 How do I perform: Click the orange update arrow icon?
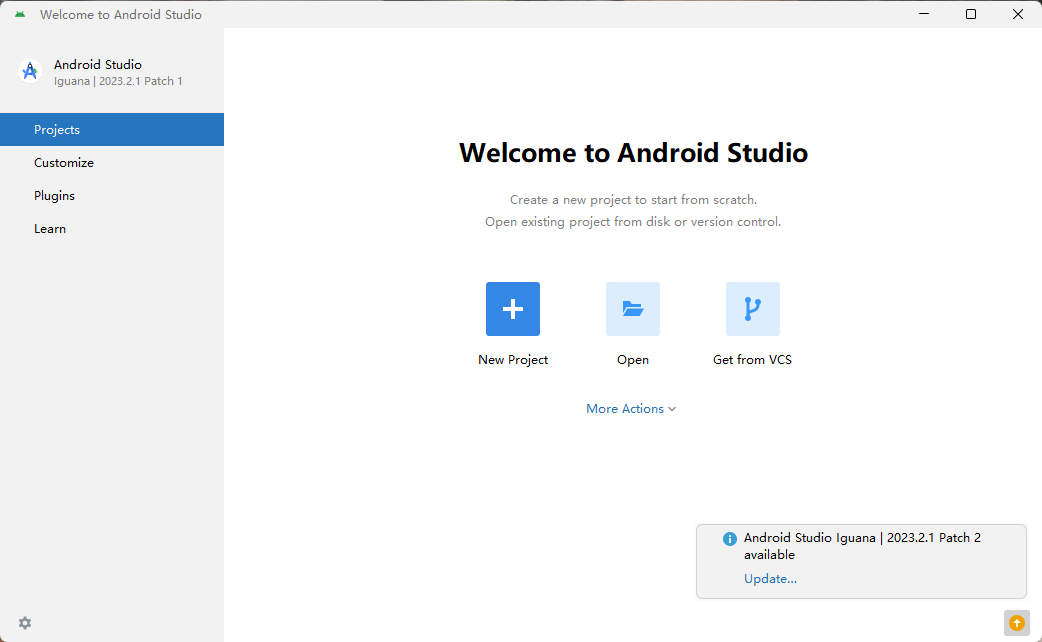click(1016, 623)
